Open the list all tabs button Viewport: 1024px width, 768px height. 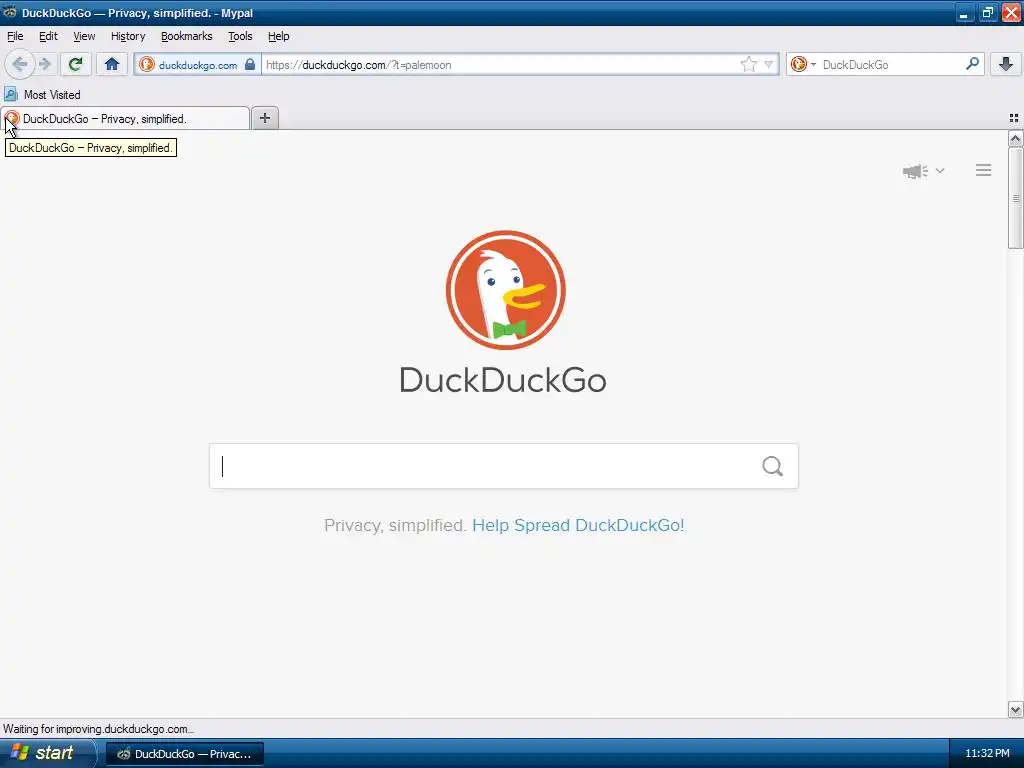click(x=1014, y=118)
